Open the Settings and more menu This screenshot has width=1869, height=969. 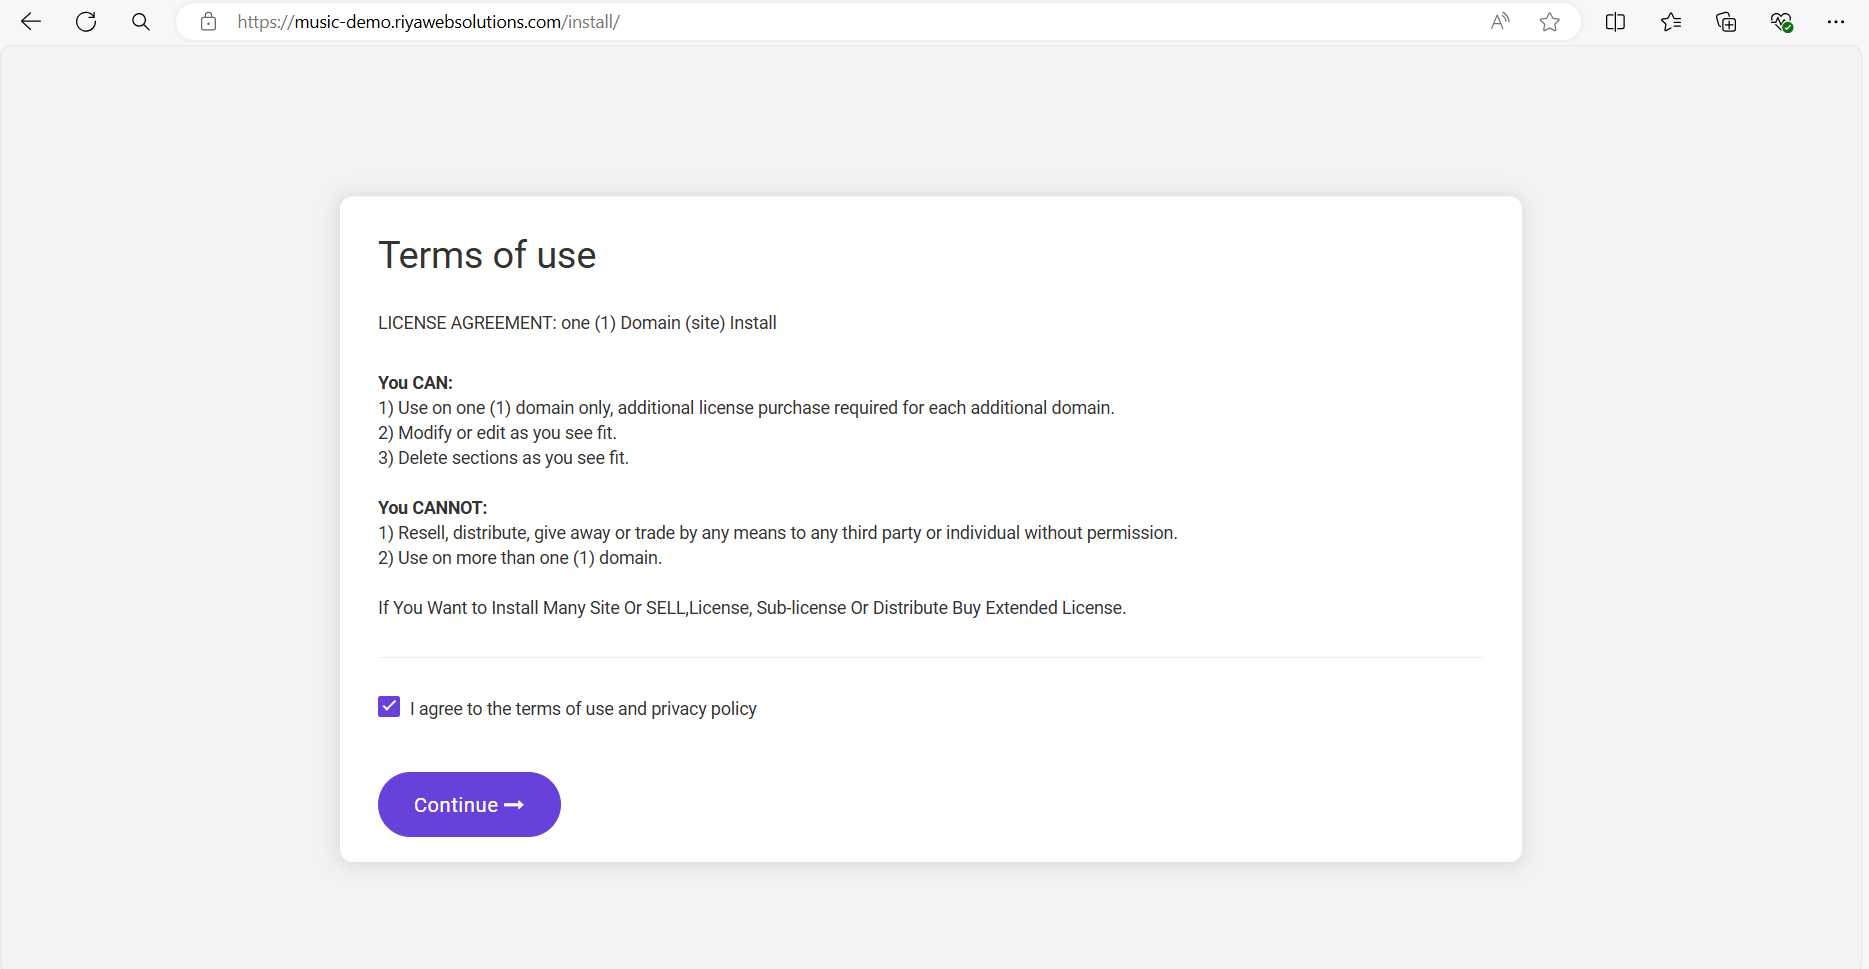1836,22
